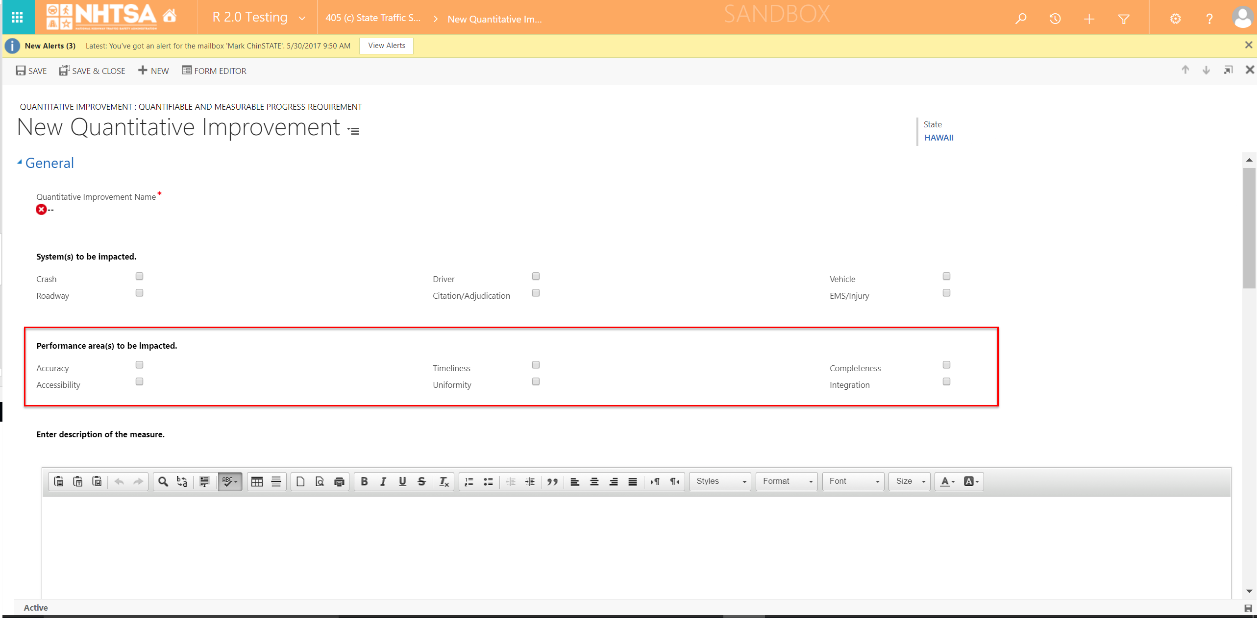Screen dimensions: 1257x618
Task: Check the Crash system checkbox
Action: click(x=140, y=276)
